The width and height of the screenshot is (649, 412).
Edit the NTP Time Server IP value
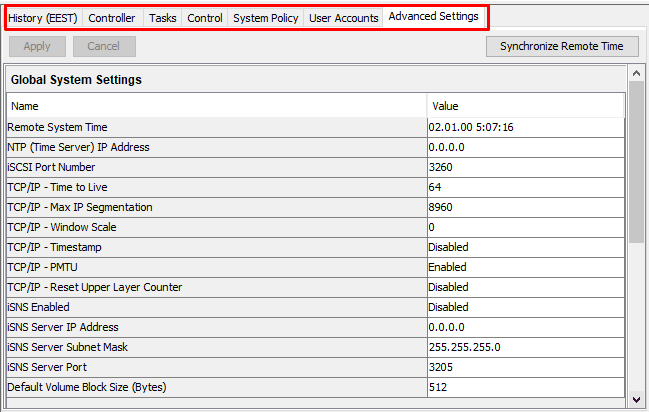(x=524, y=147)
